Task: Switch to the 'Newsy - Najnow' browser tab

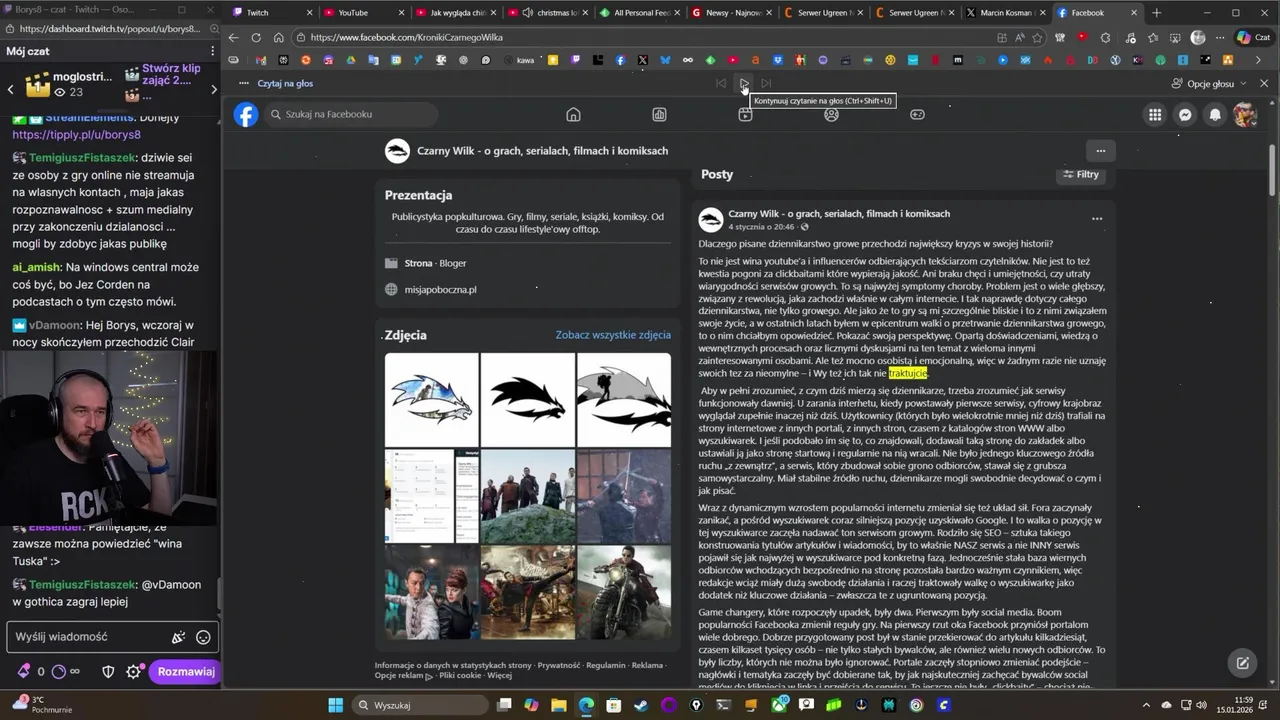Action: [x=731, y=13]
